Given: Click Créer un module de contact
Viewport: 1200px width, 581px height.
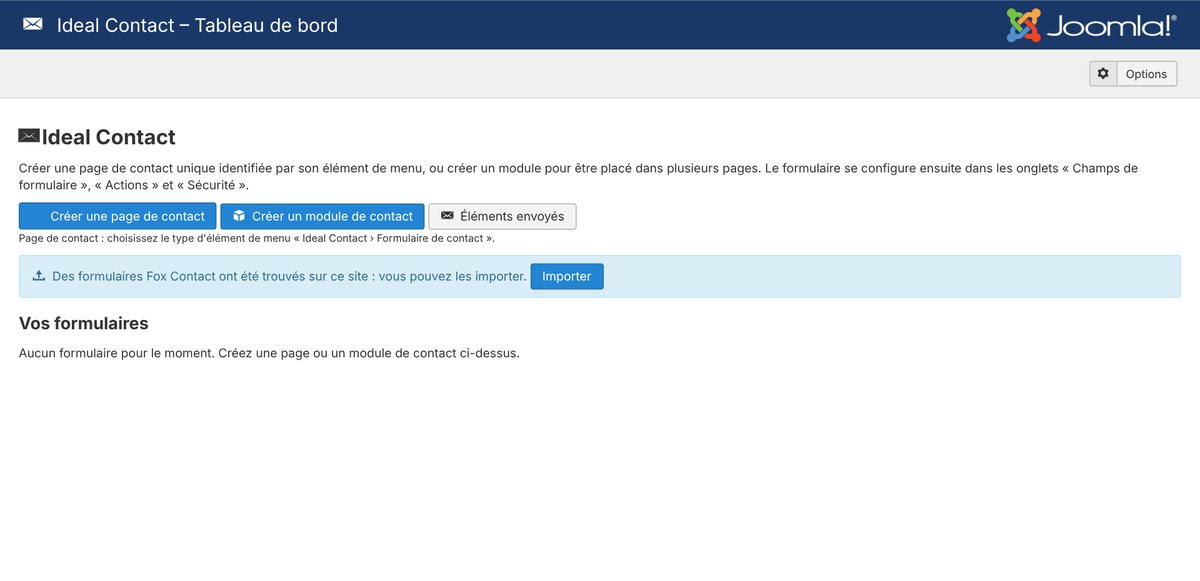Looking at the screenshot, I should pyautogui.click(x=322, y=216).
